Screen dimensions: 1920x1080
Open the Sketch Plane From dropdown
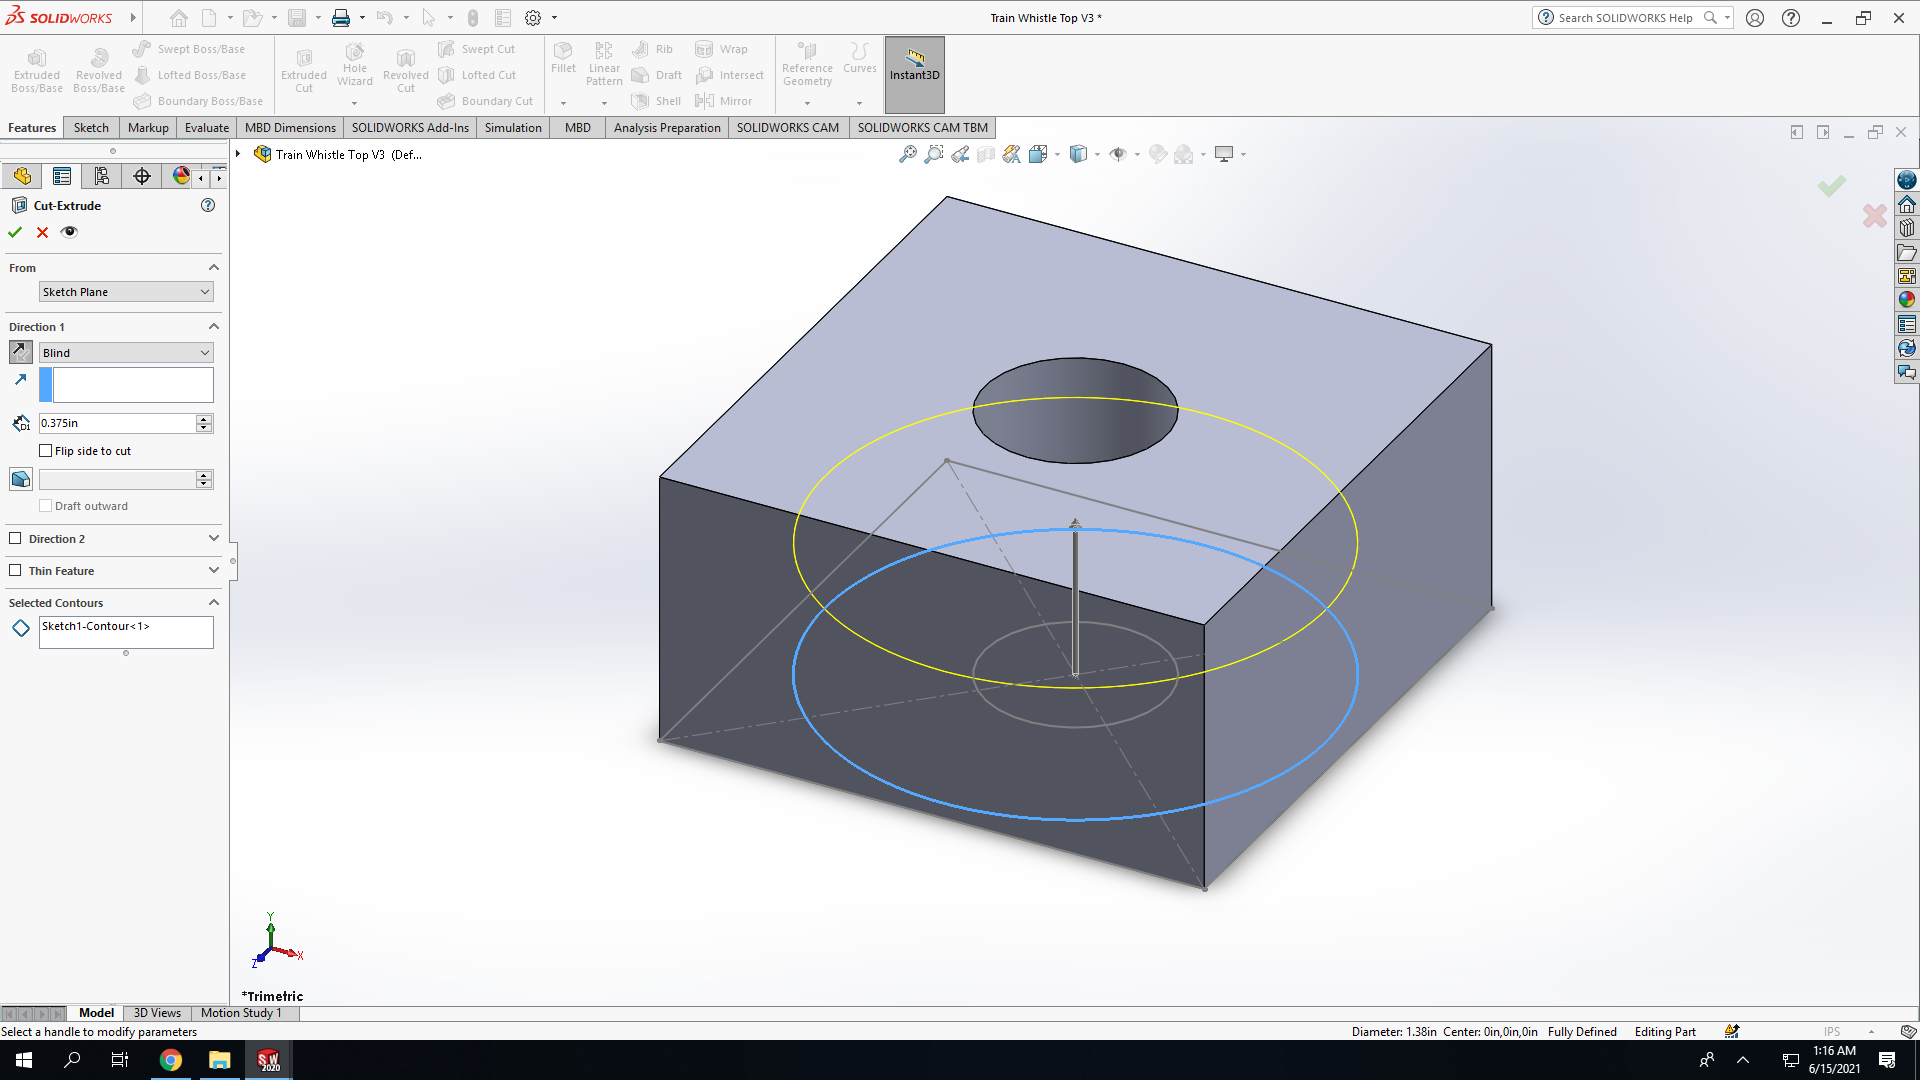pos(126,292)
